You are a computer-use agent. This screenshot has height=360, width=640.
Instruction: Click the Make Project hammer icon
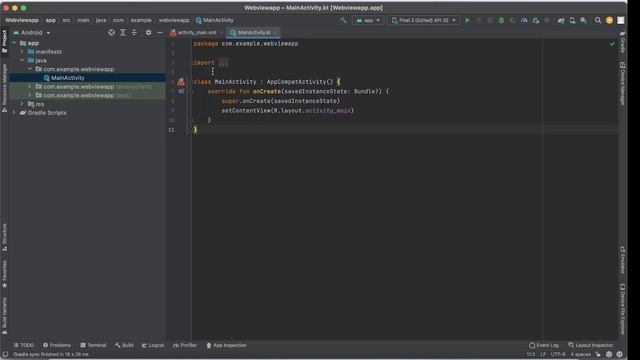(343, 20)
